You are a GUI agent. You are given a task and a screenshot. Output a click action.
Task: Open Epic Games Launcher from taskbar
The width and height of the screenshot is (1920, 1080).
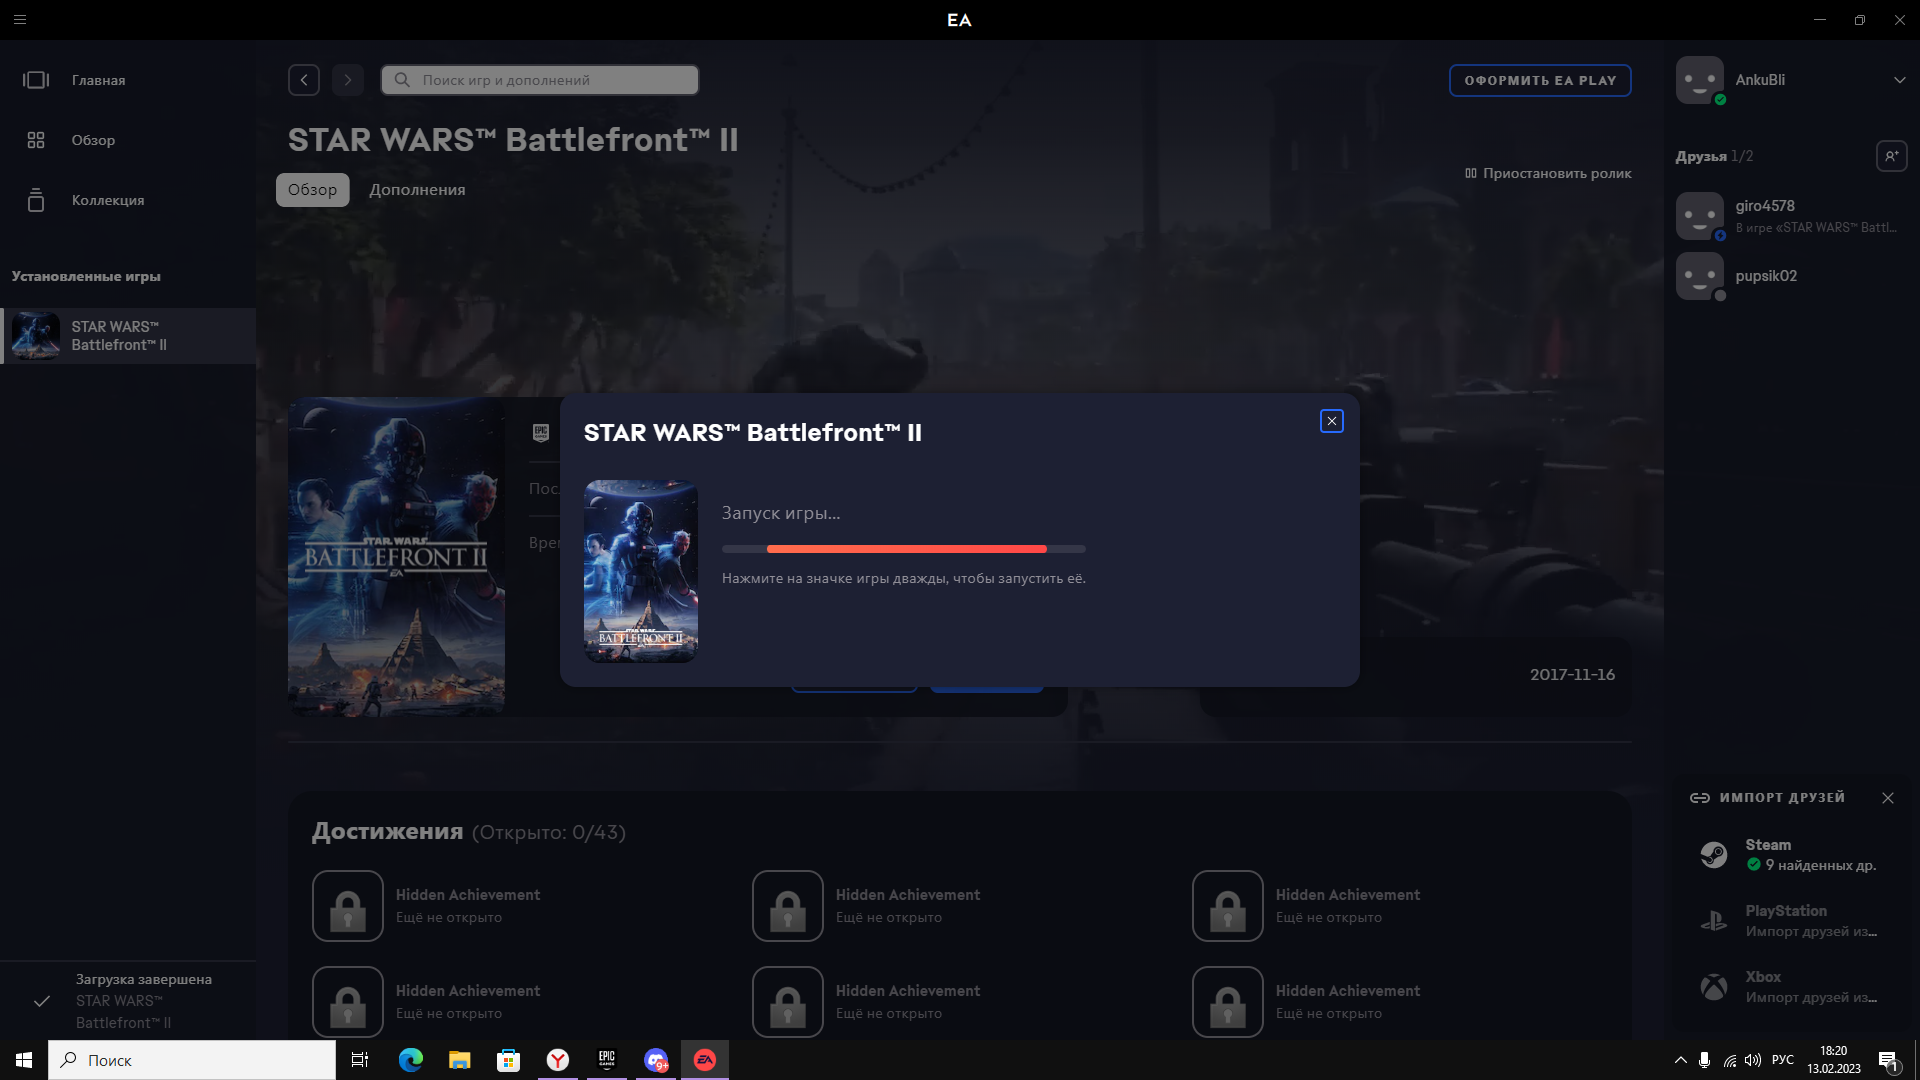(x=607, y=1060)
